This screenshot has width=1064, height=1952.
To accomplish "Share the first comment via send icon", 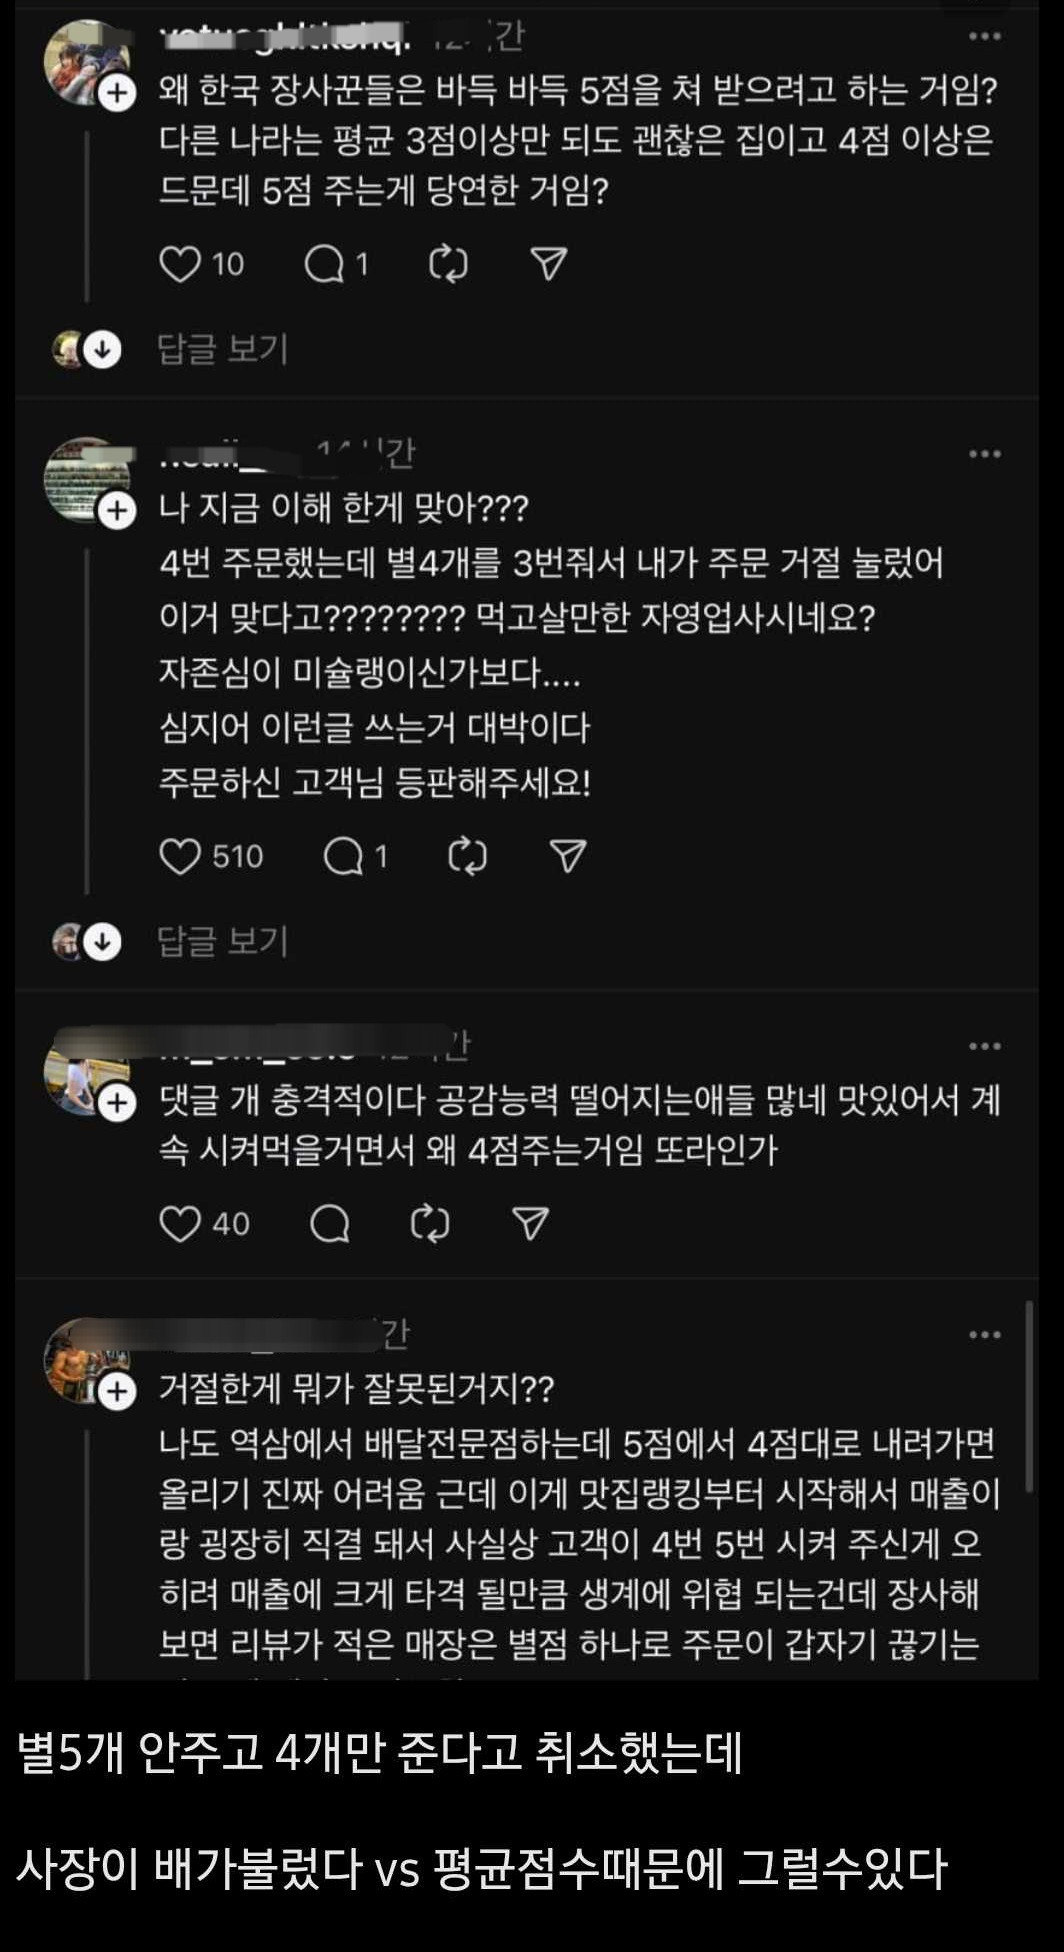I will point(548,264).
